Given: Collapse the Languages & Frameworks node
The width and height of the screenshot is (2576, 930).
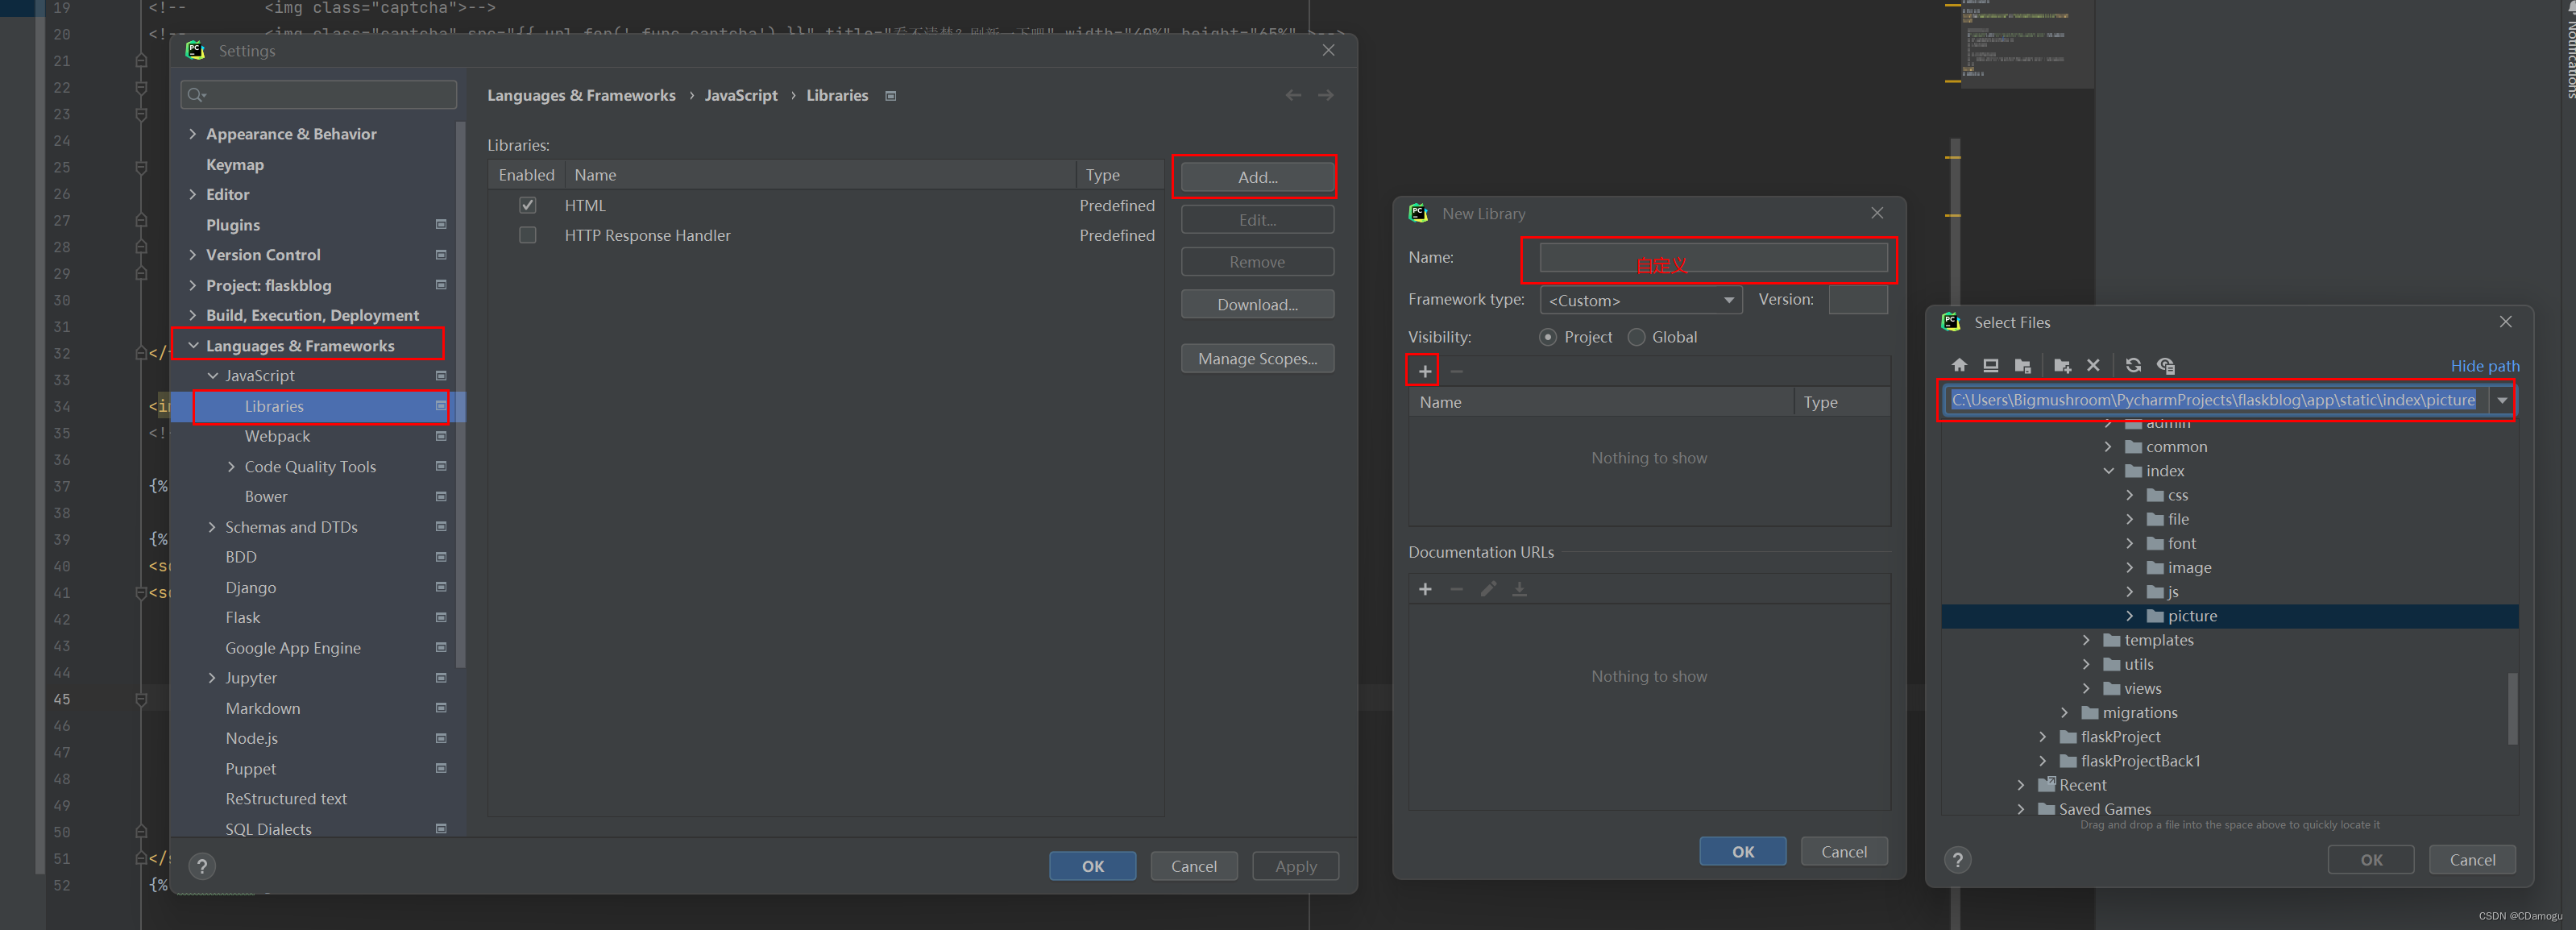Looking at the screenshot, I should point(193,345).
